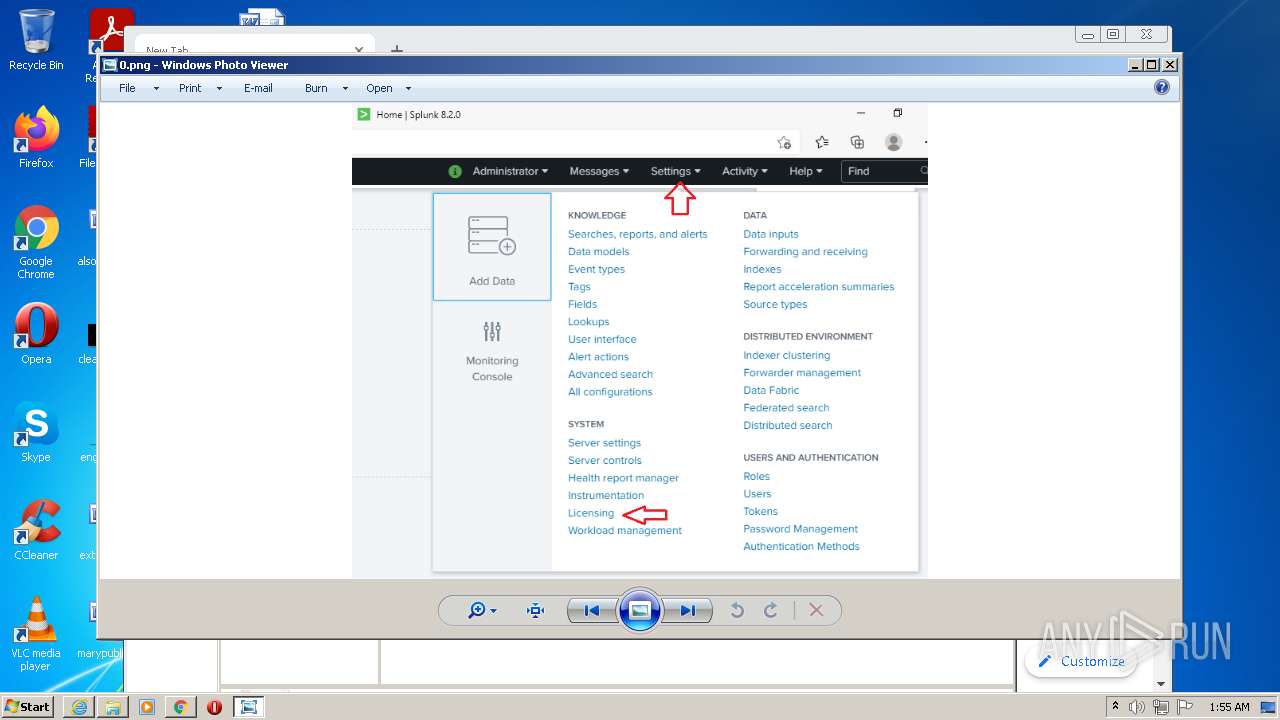
Task: Click the Actual size fit-to-window icon
Action: pos(535,610)
